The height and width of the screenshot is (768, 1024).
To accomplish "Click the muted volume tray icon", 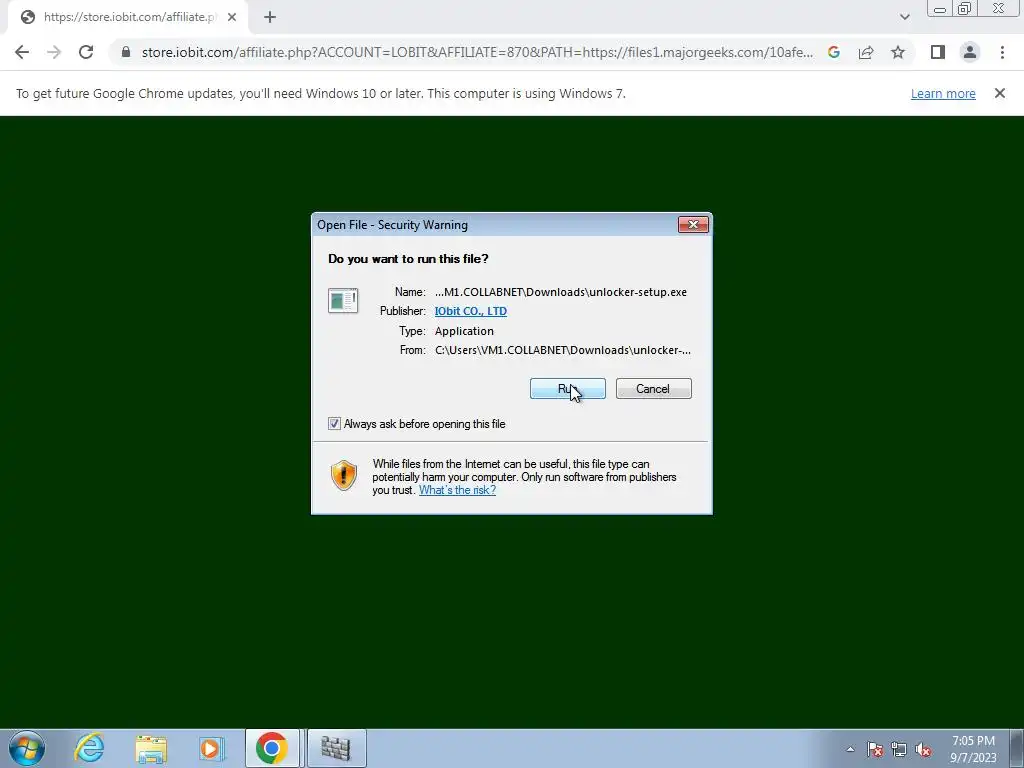I will point(923,749).
